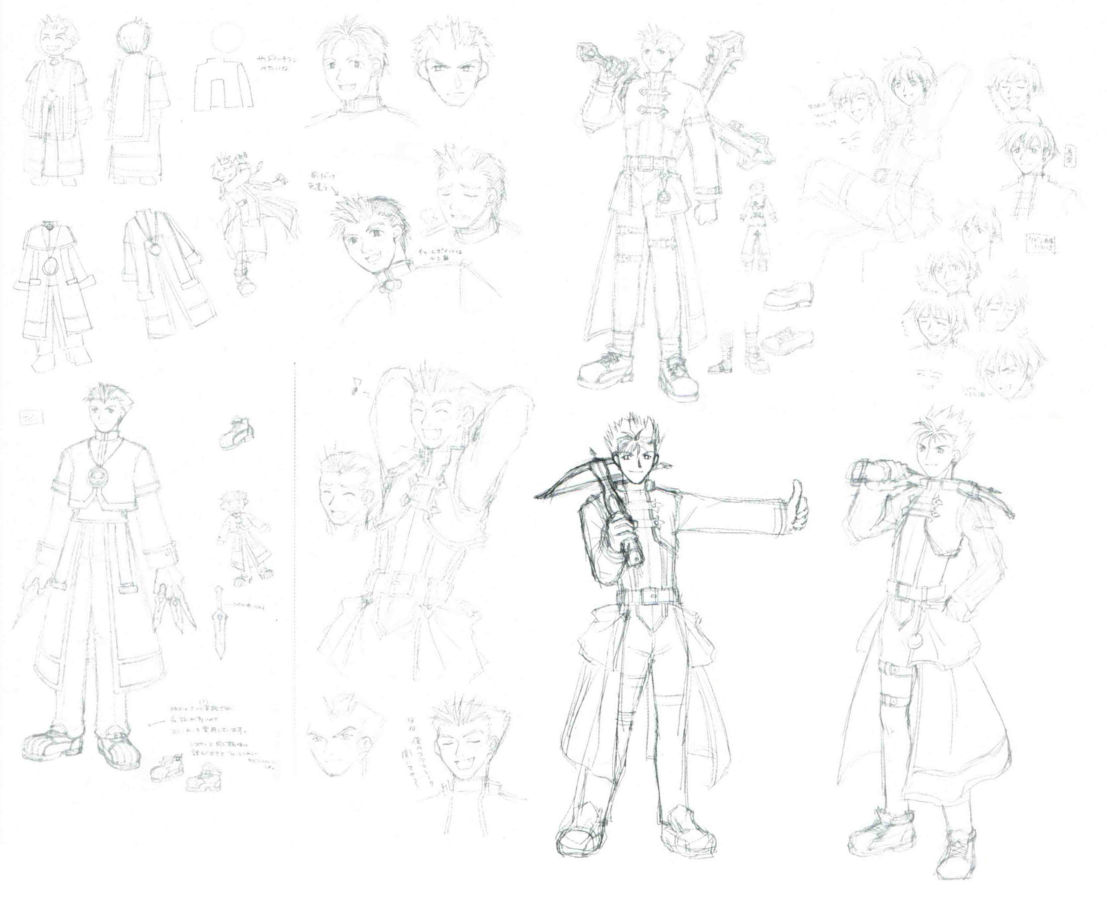
Task: Click the full-body figure holding daggers in both hands
Action: (102, 575)
